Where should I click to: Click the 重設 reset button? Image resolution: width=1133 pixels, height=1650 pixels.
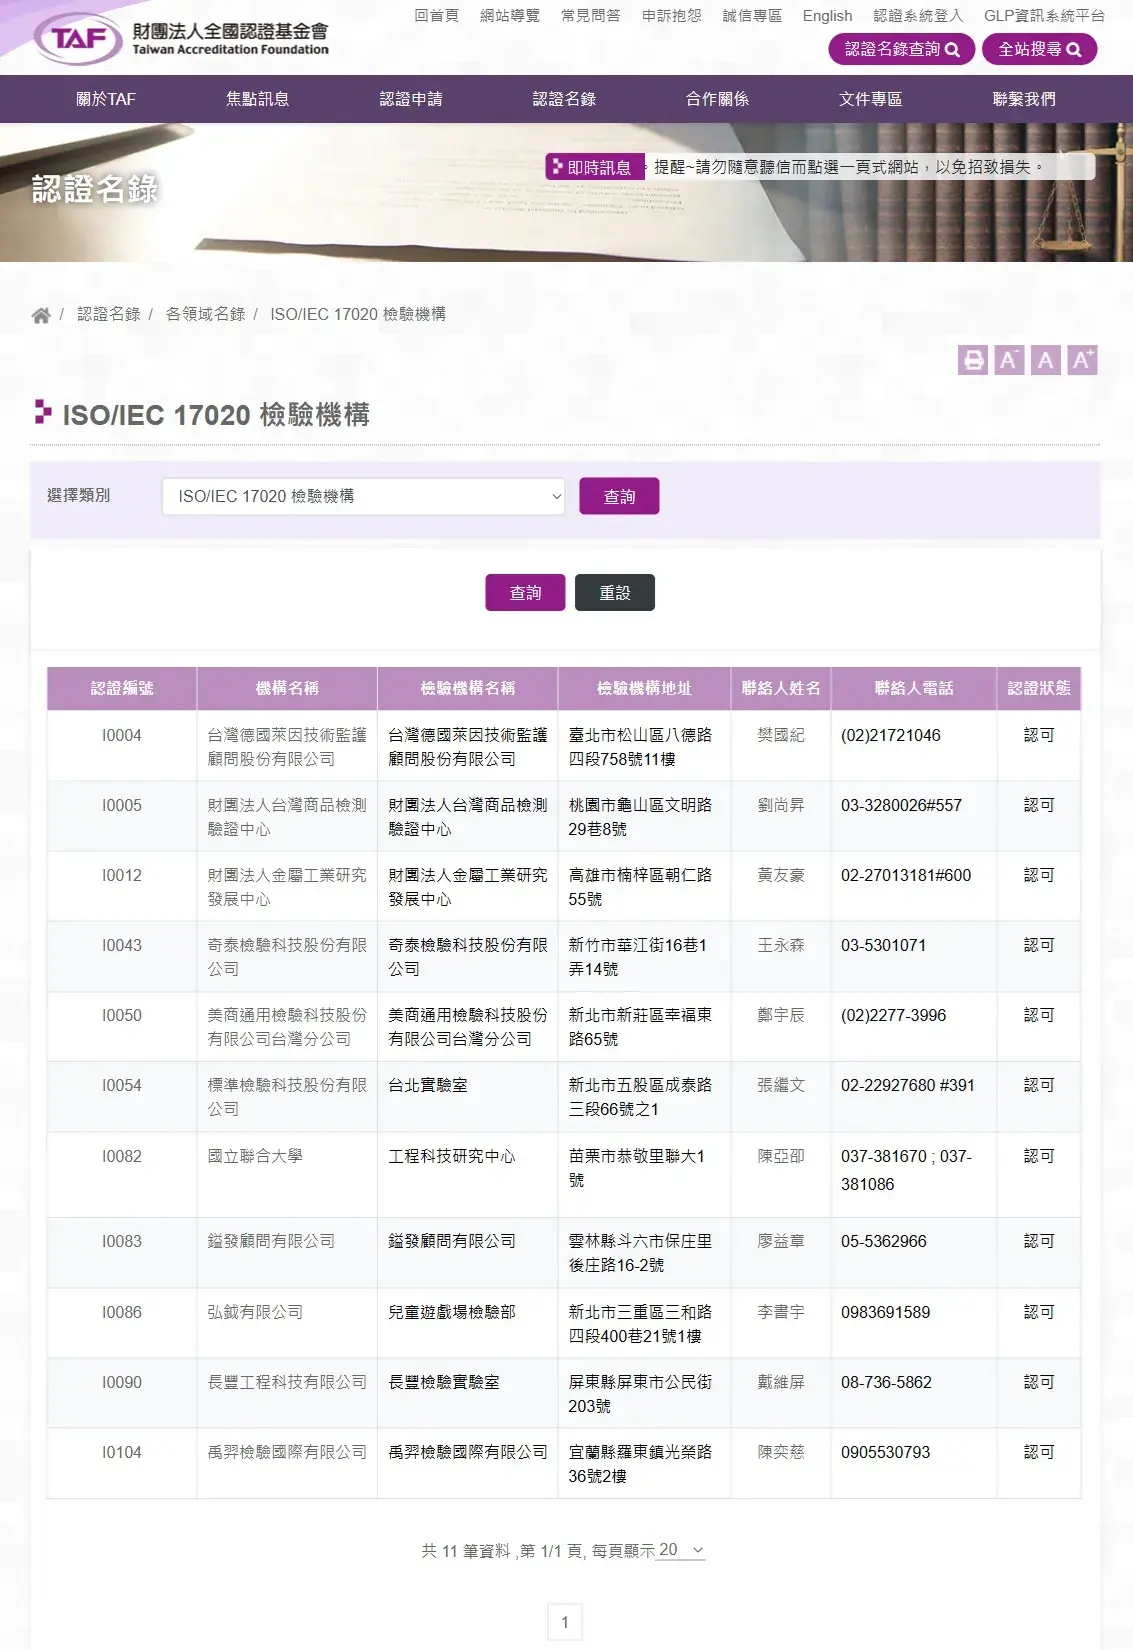click(x=615, y=593)
